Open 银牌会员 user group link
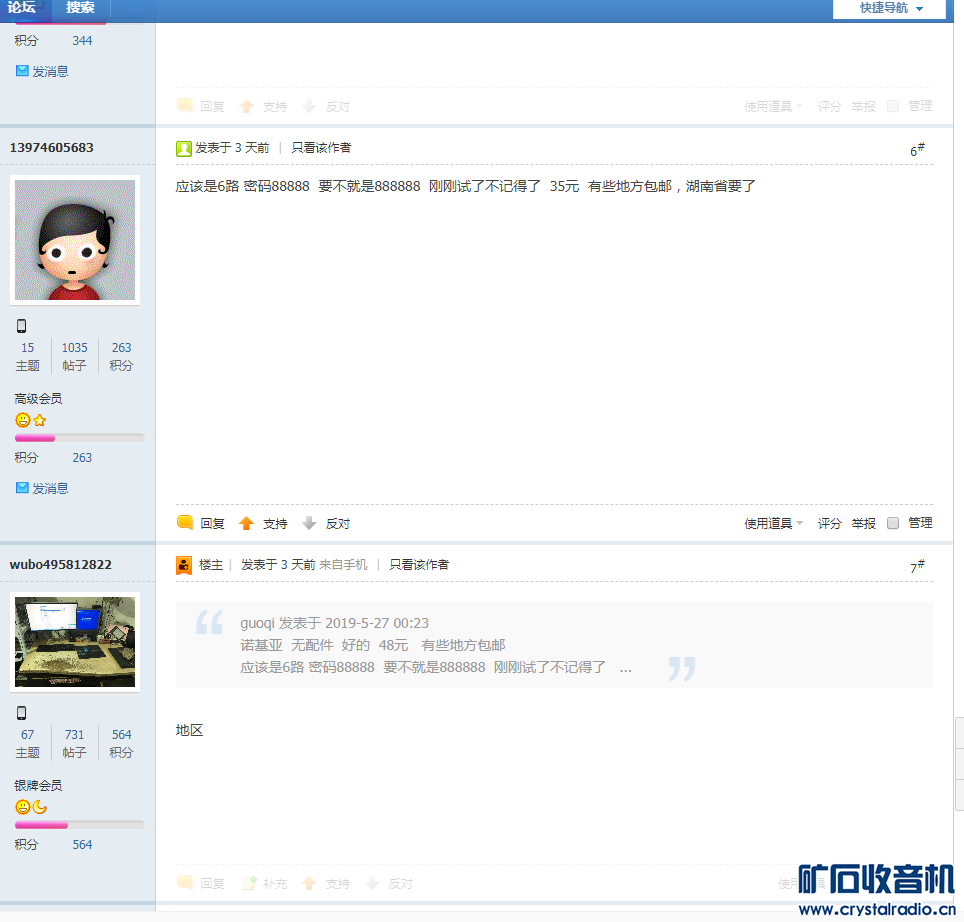The height and width of the screenshot is (922, 964). 38,786
